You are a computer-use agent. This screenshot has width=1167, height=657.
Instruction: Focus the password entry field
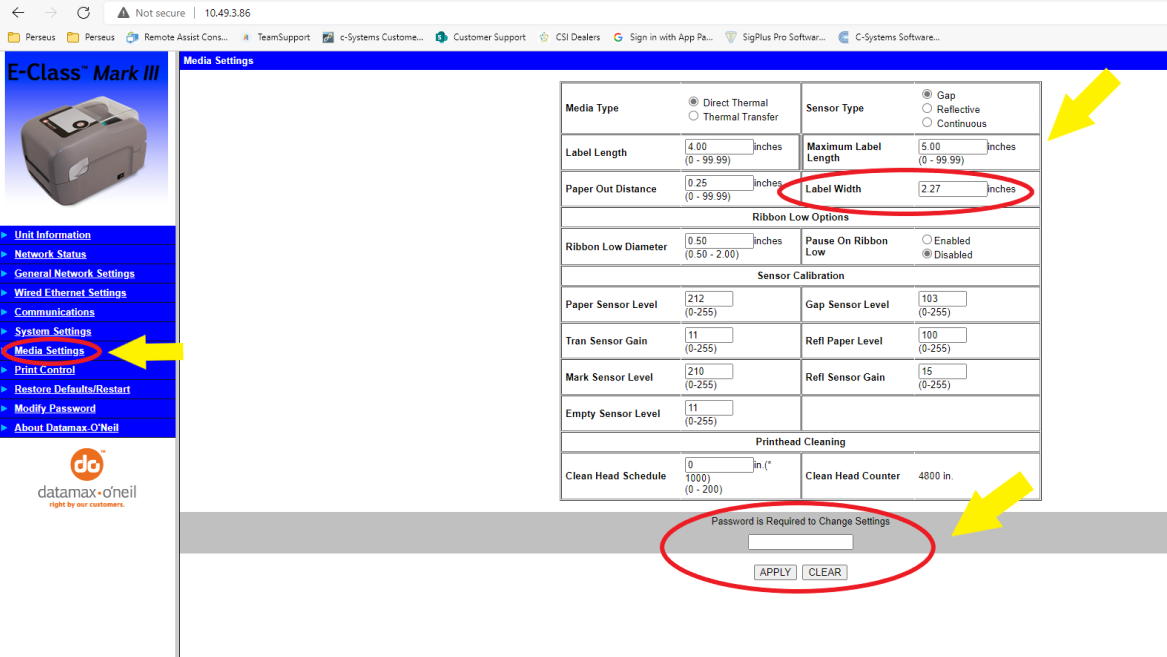point(800,542)
